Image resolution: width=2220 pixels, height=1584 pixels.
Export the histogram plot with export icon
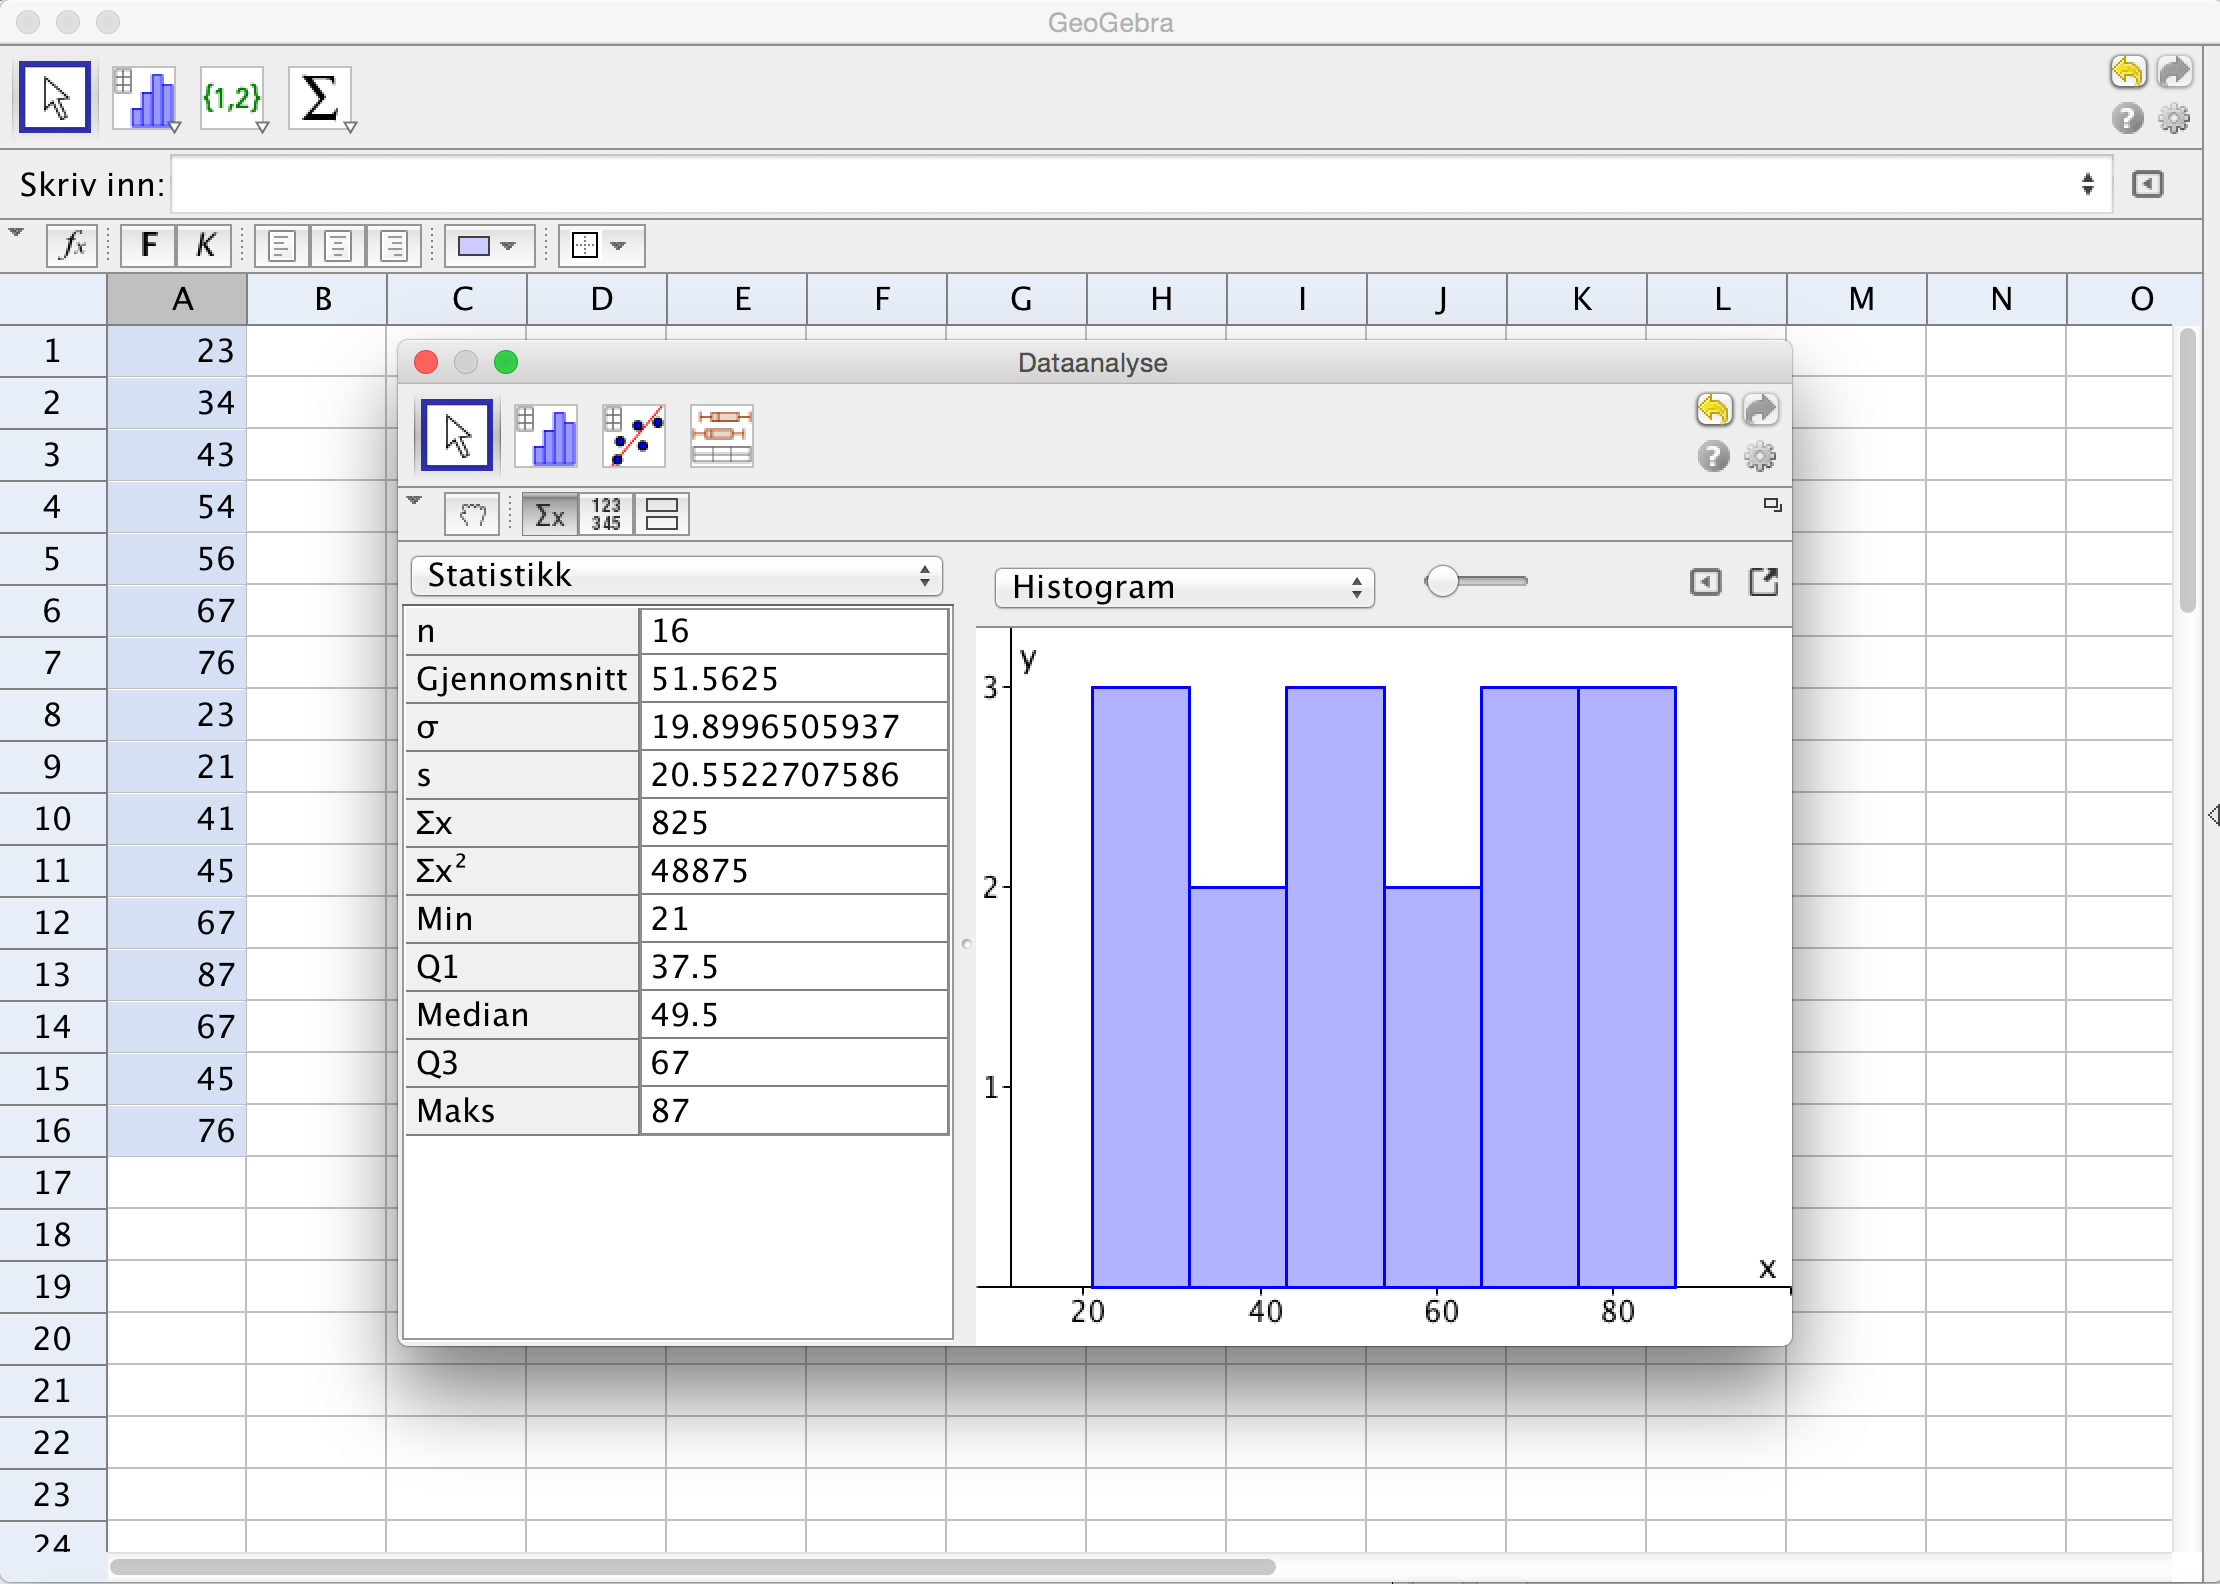(x=1763, y=582)
